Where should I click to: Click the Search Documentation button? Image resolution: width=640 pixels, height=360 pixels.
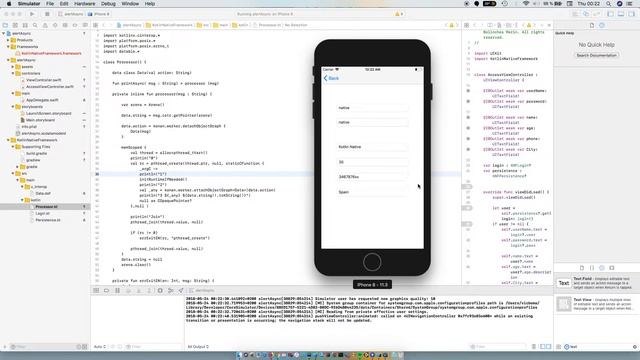(x=597, y=55)
